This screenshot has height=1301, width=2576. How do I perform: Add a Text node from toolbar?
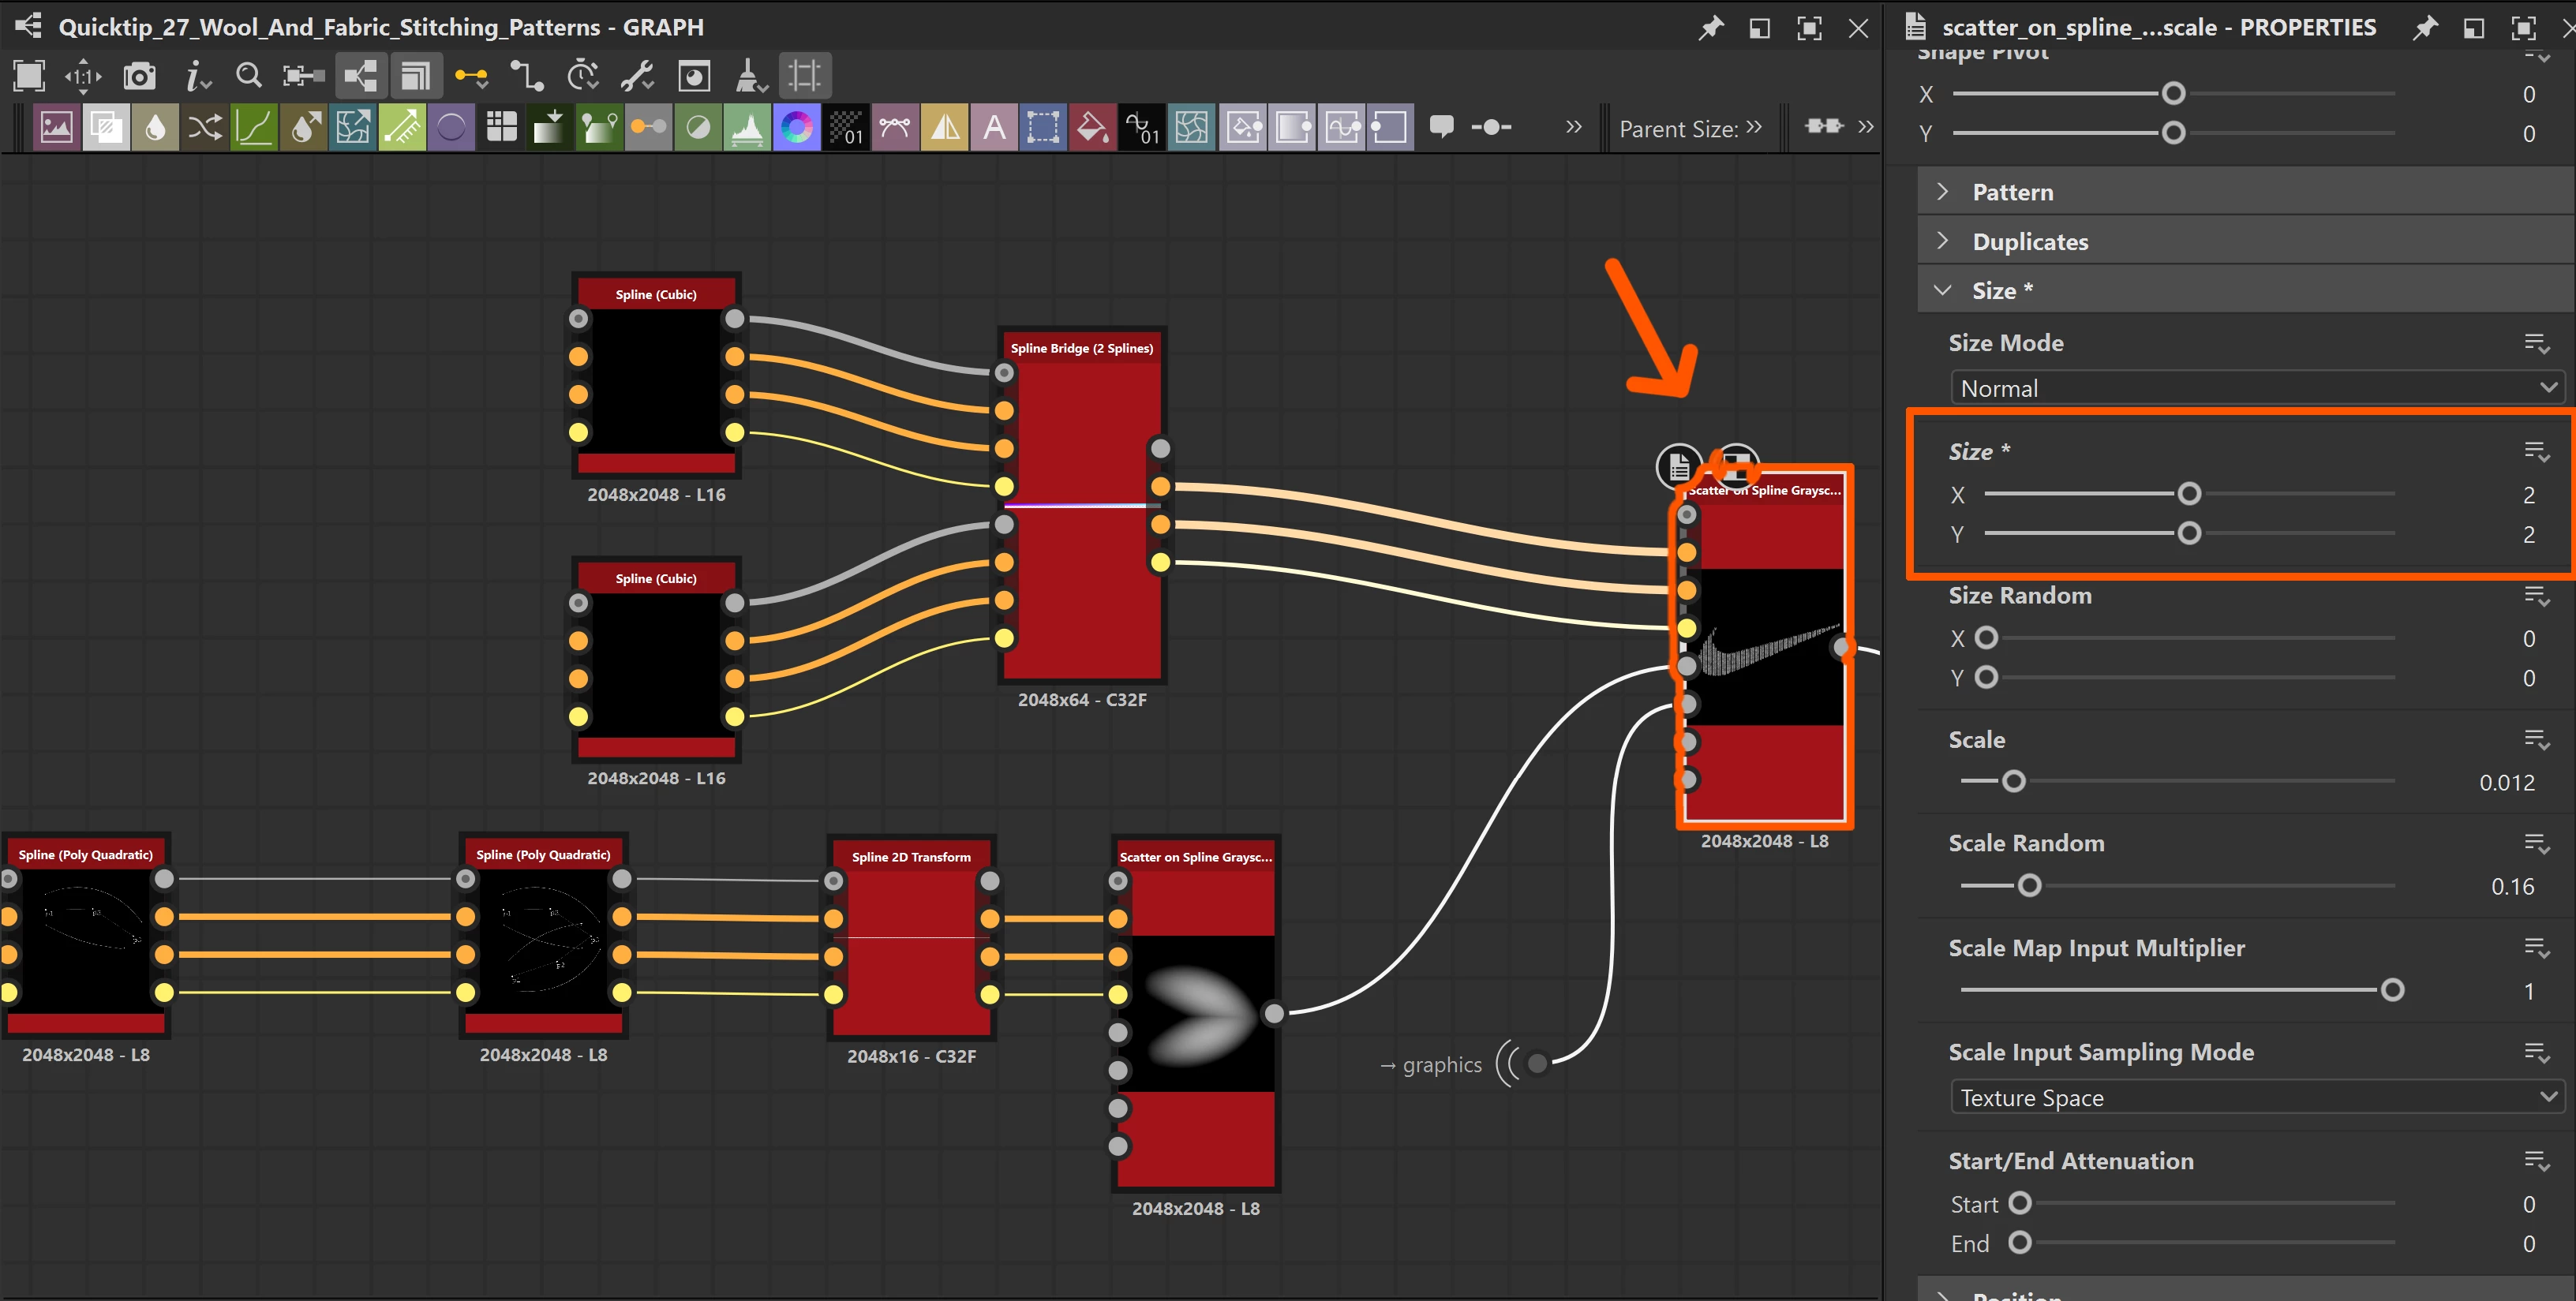click(993, 128)
